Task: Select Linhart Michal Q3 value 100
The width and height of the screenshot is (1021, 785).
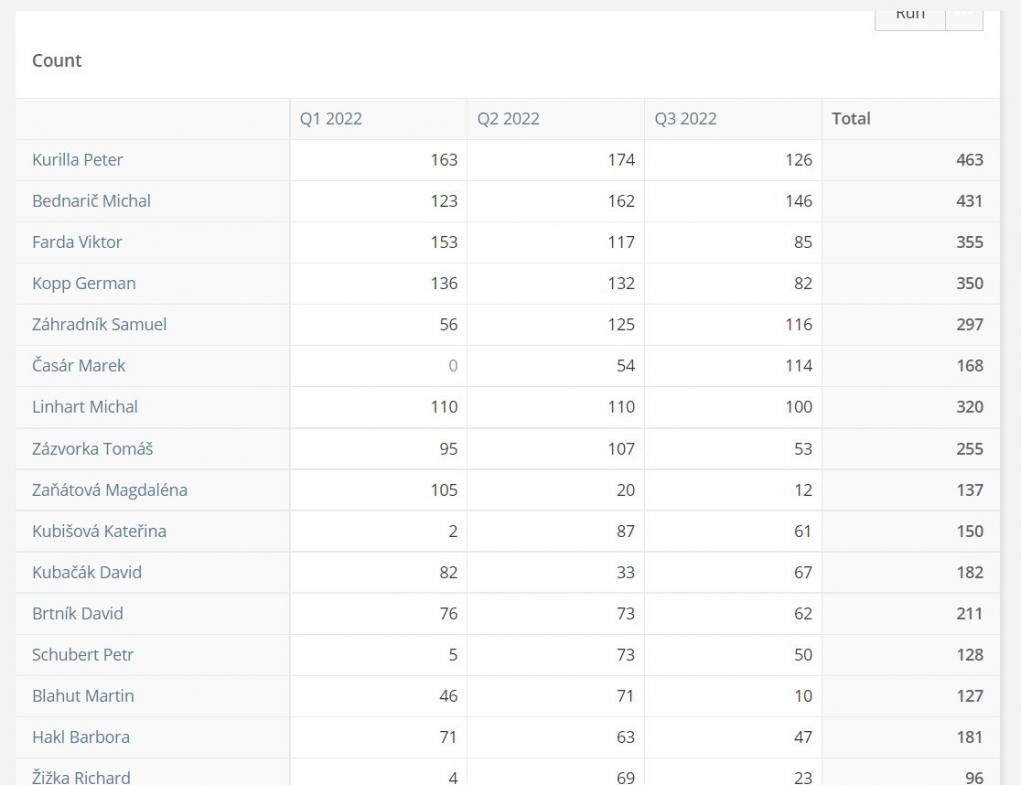Action: pyautogui.click(x=799, y=407)
